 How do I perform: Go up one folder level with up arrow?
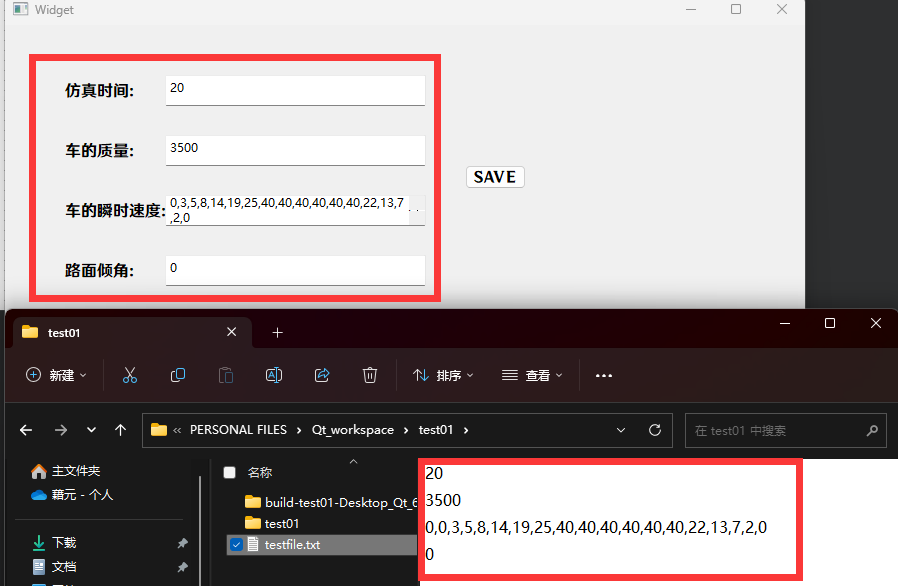[x=121, y=430]
